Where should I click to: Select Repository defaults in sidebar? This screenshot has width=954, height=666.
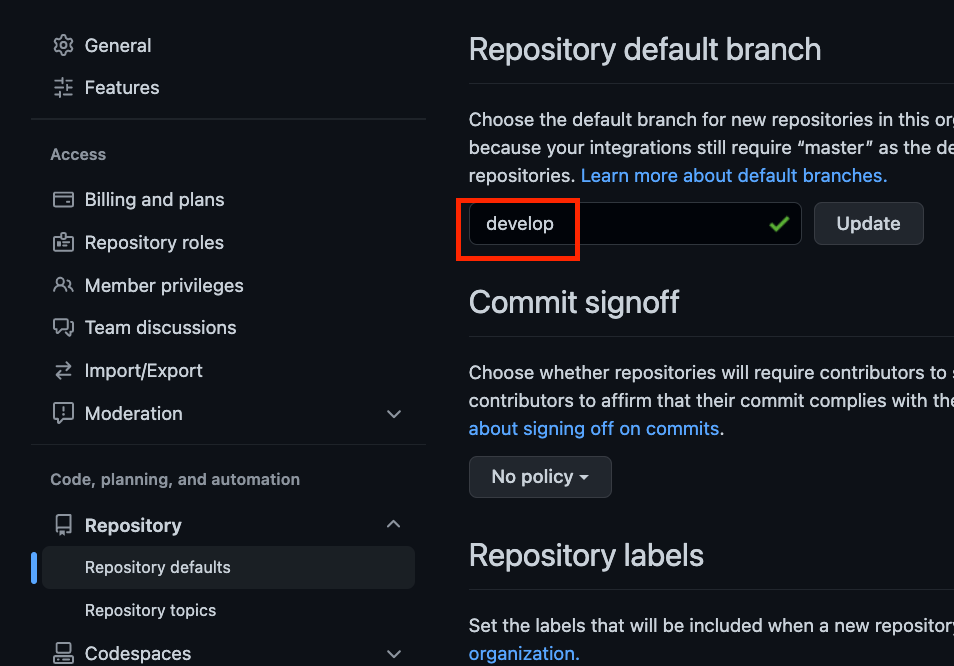158,567
